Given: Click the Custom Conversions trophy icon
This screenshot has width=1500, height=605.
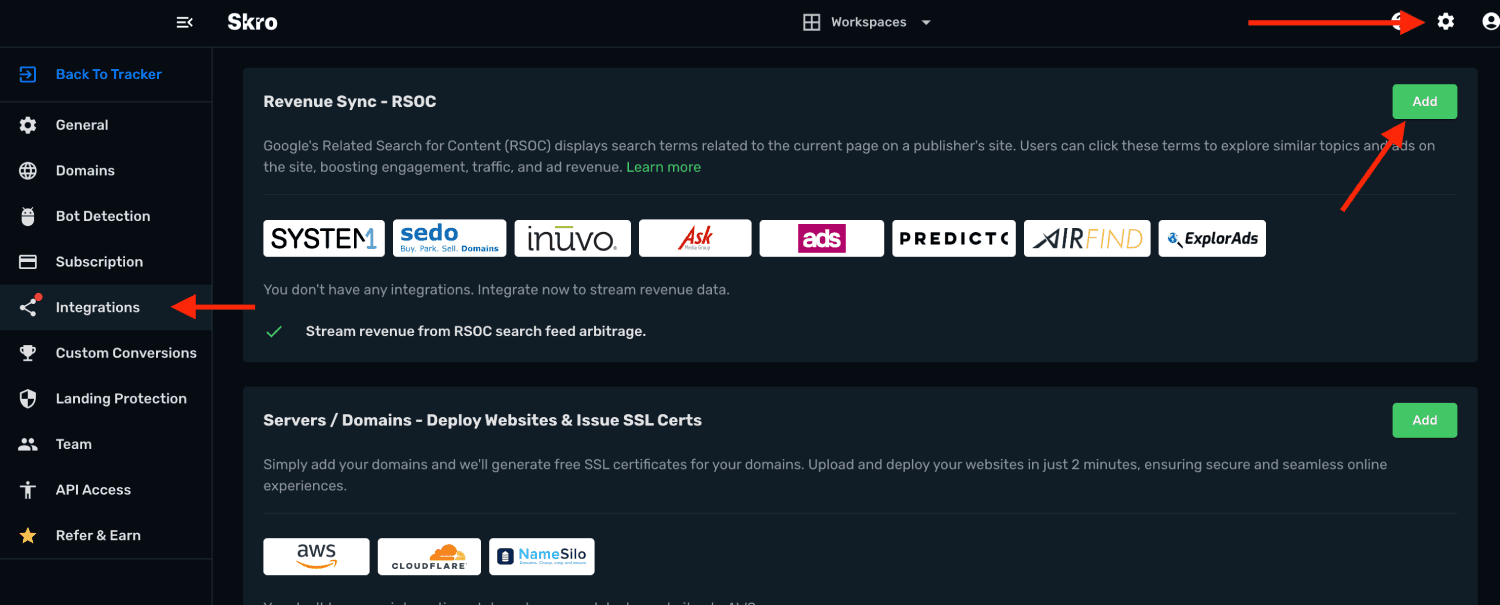Looking at the screenshot, I should pos(28,353).
